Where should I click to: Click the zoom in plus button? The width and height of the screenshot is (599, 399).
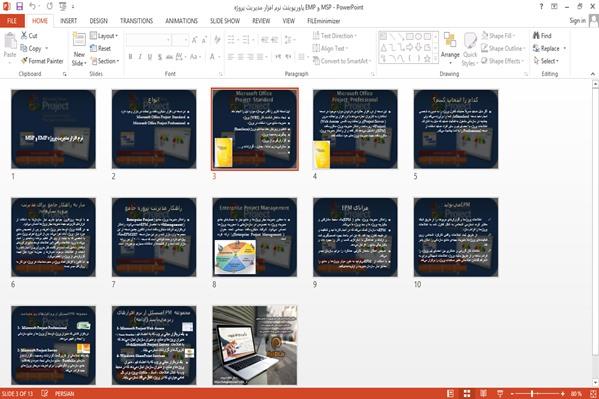point(563,394)
